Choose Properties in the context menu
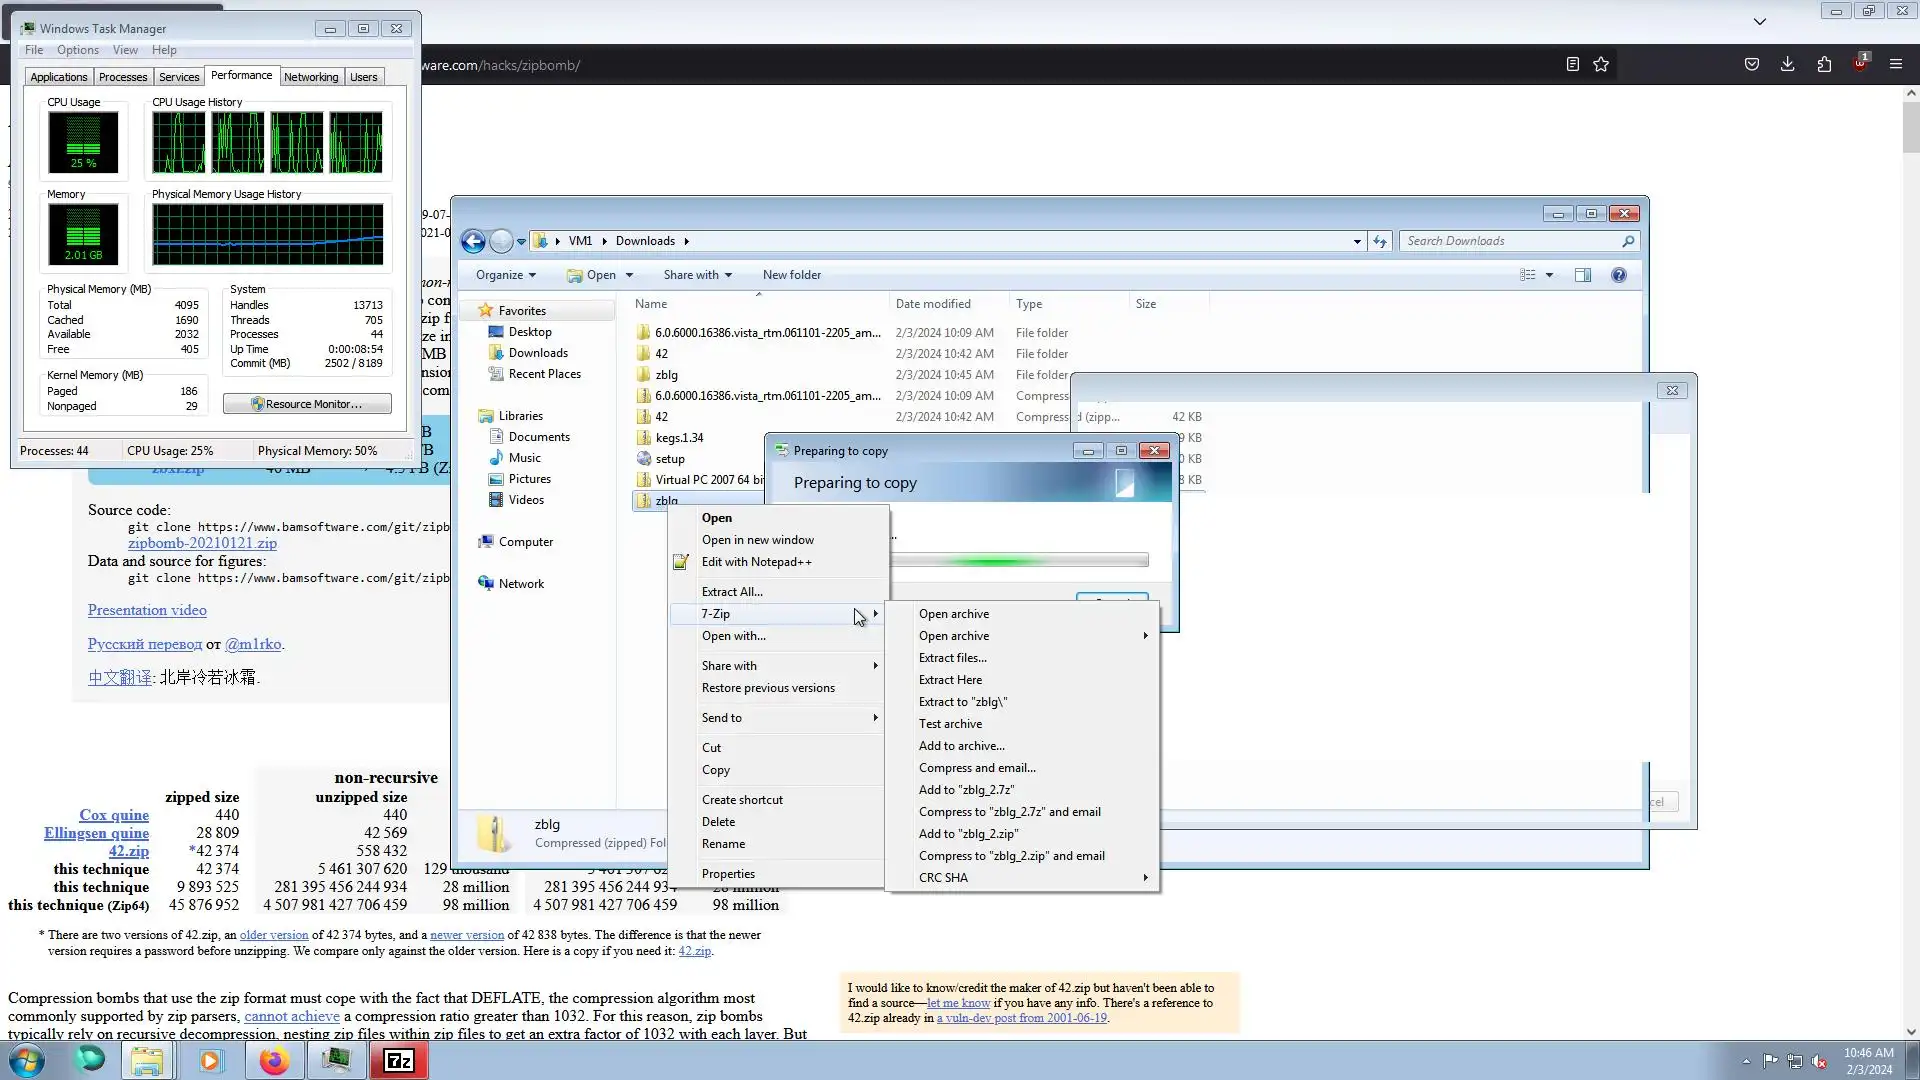Screen dimensions: 1920x1080 click(x=728, y=874)
